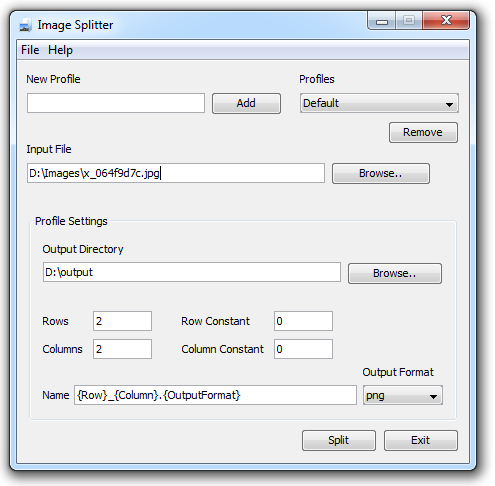The height and width of the screenshot is (486, 495).
Task: Click the Add profile button
Action: 246,103
